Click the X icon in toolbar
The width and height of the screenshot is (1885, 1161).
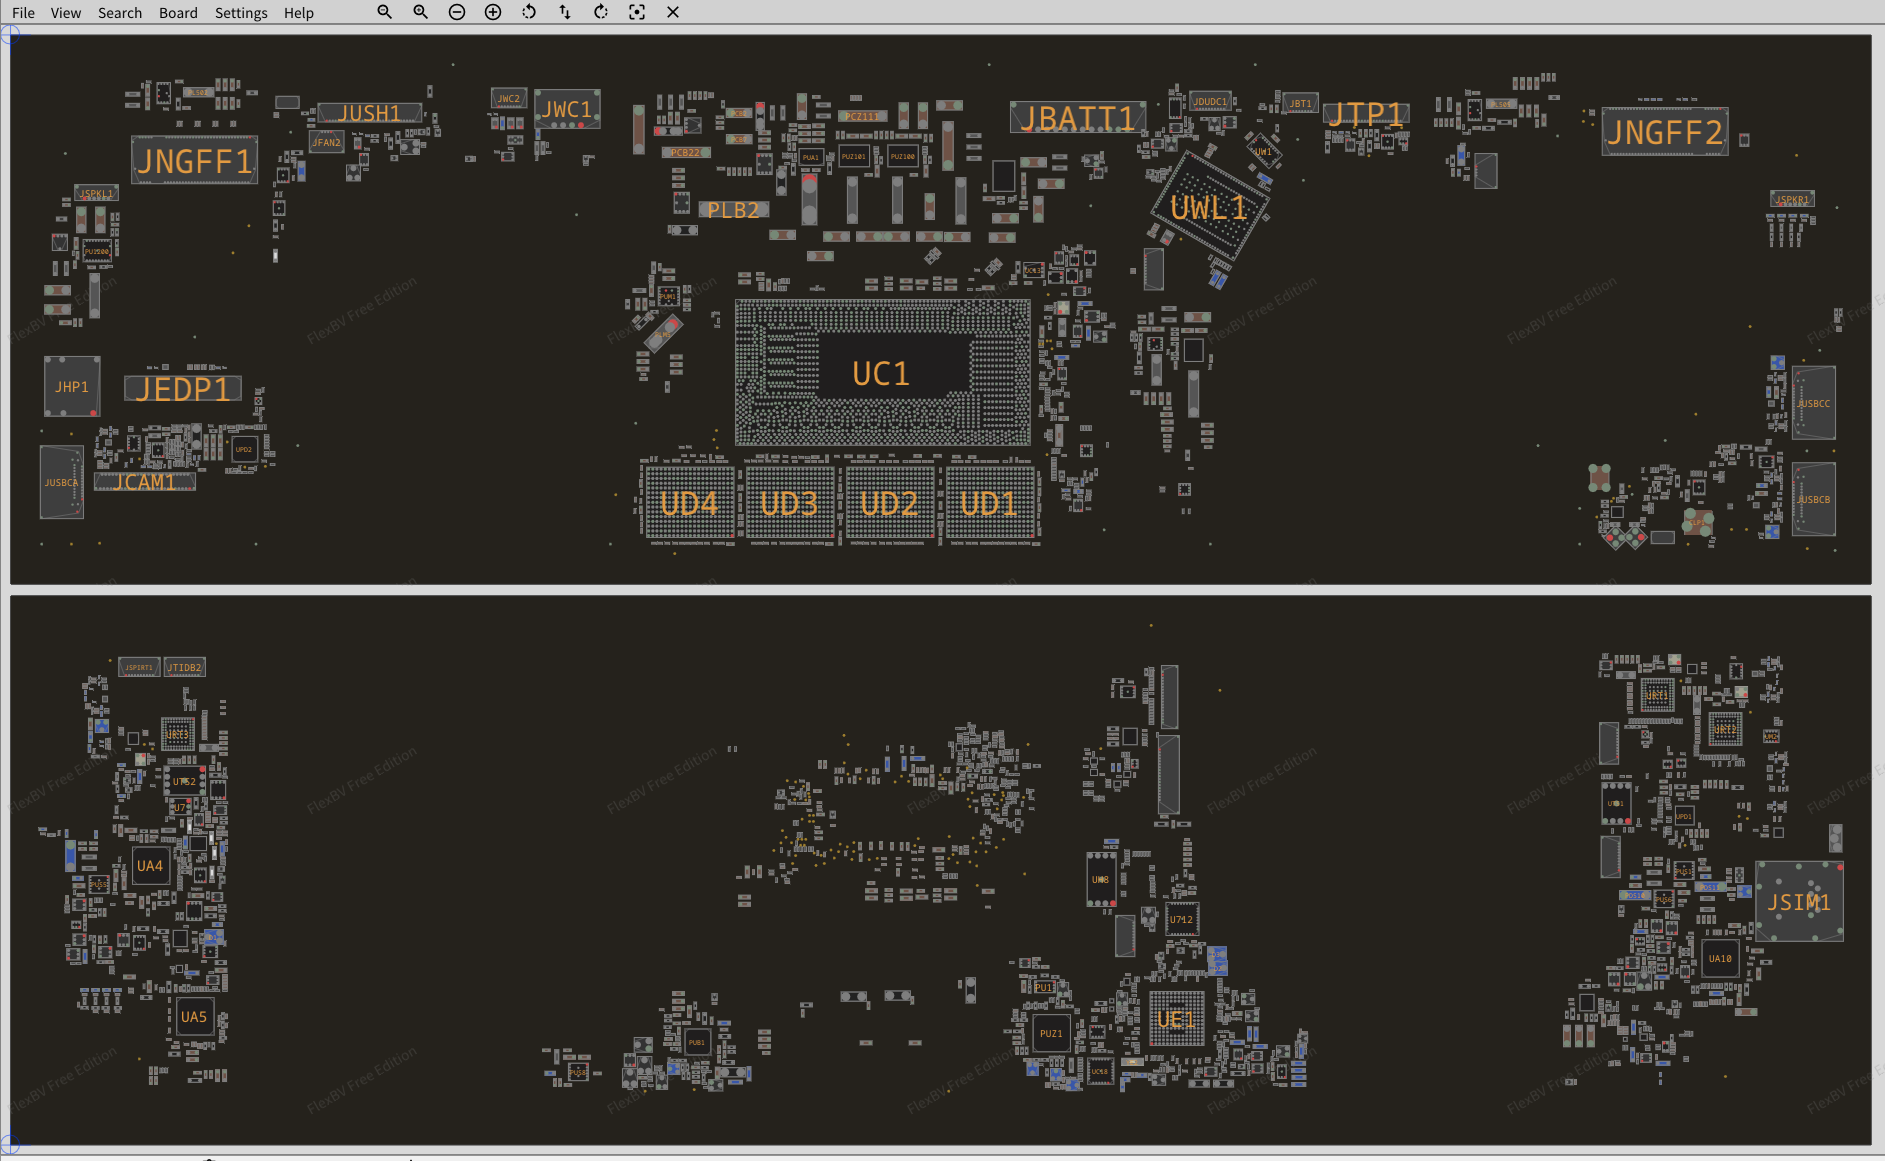(x=673, y=12)
